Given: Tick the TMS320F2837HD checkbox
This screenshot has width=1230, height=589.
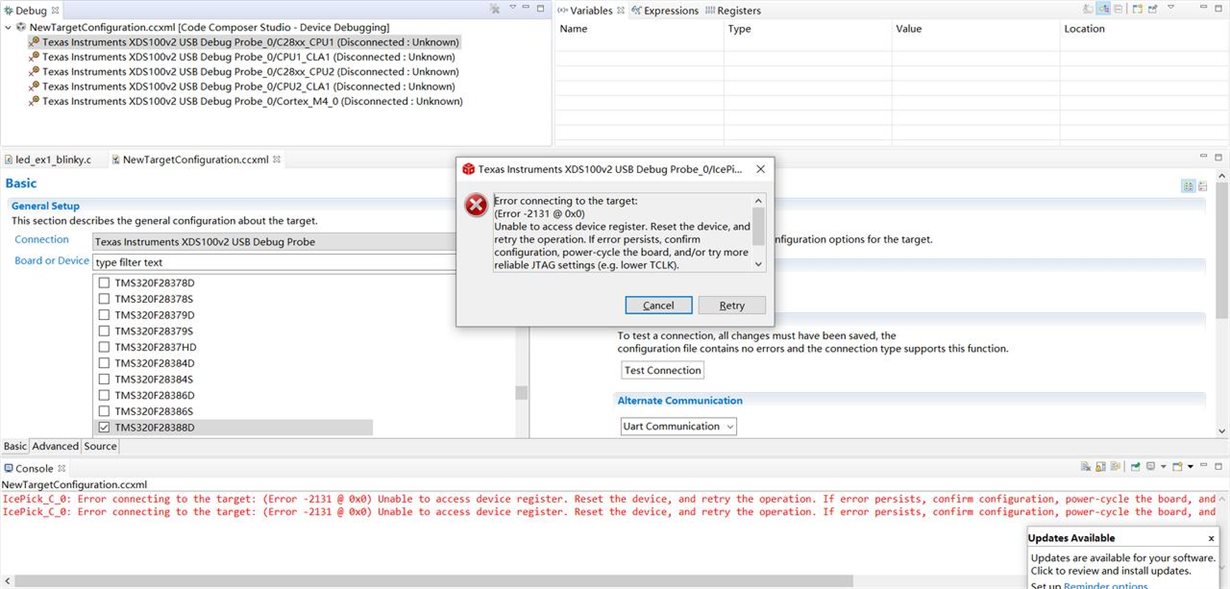Looking at the screenshot, I should point(104,347).
